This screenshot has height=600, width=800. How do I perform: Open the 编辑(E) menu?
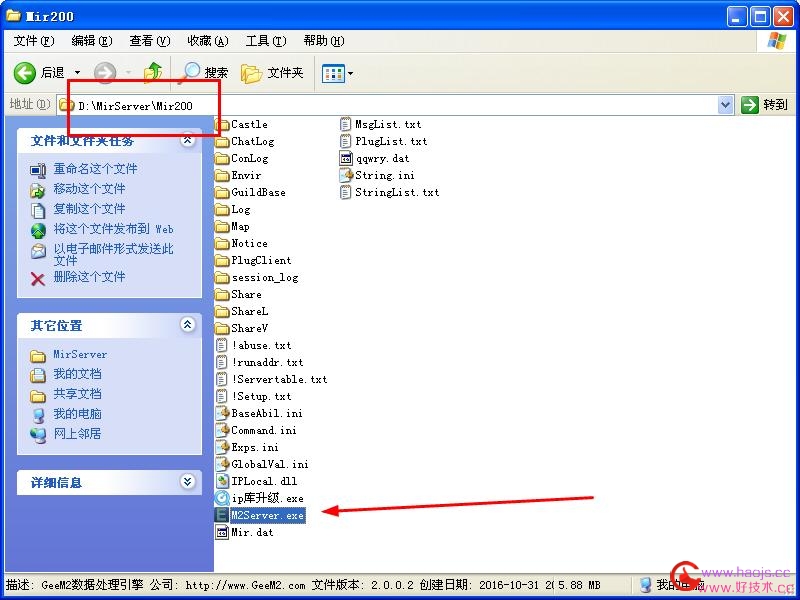pos(91,41)
